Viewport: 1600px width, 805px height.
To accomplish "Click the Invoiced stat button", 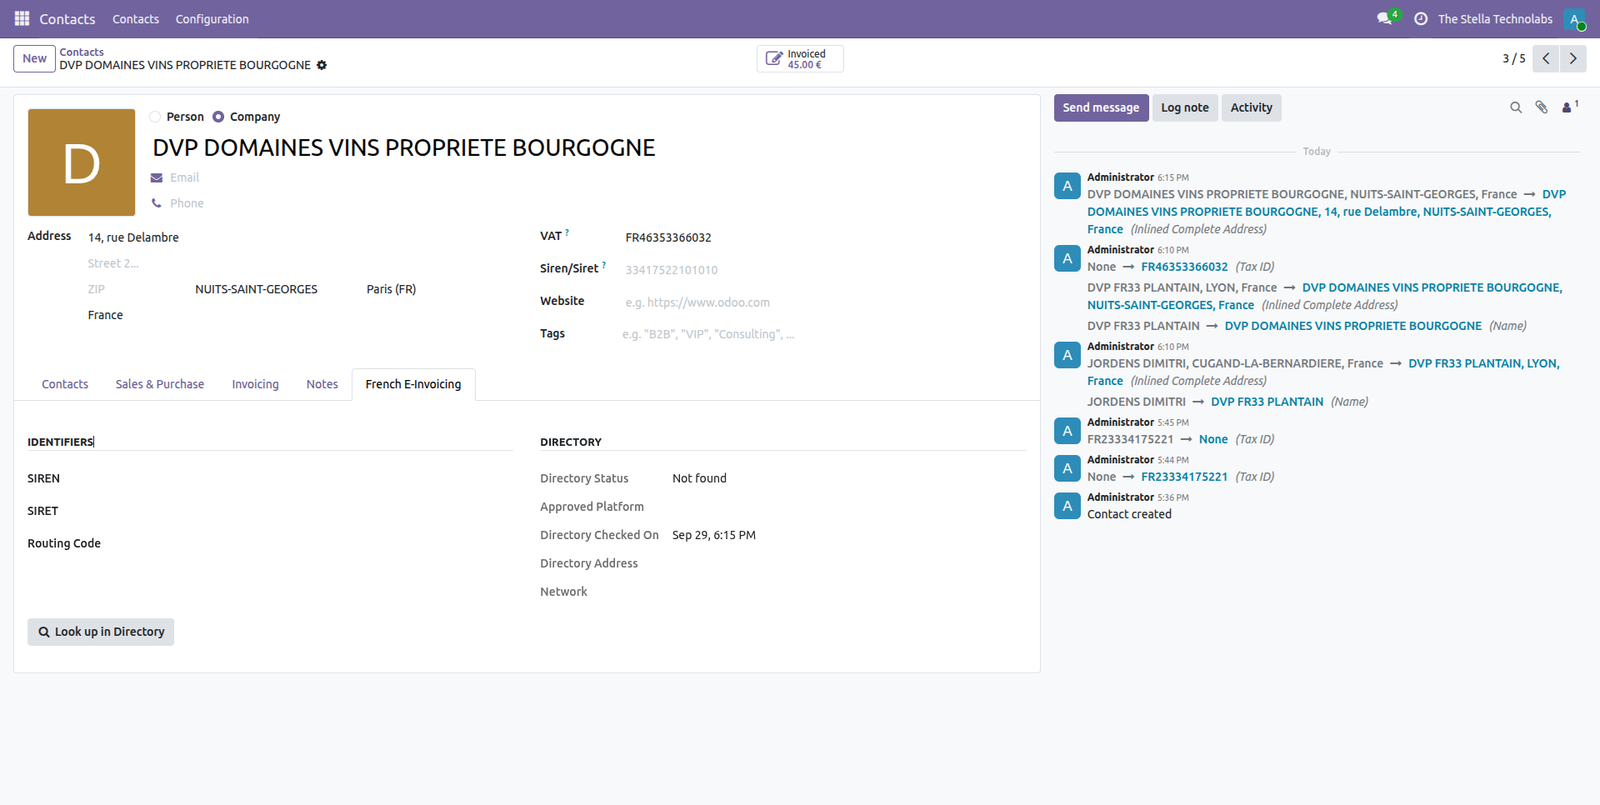I will click(800, 59).
